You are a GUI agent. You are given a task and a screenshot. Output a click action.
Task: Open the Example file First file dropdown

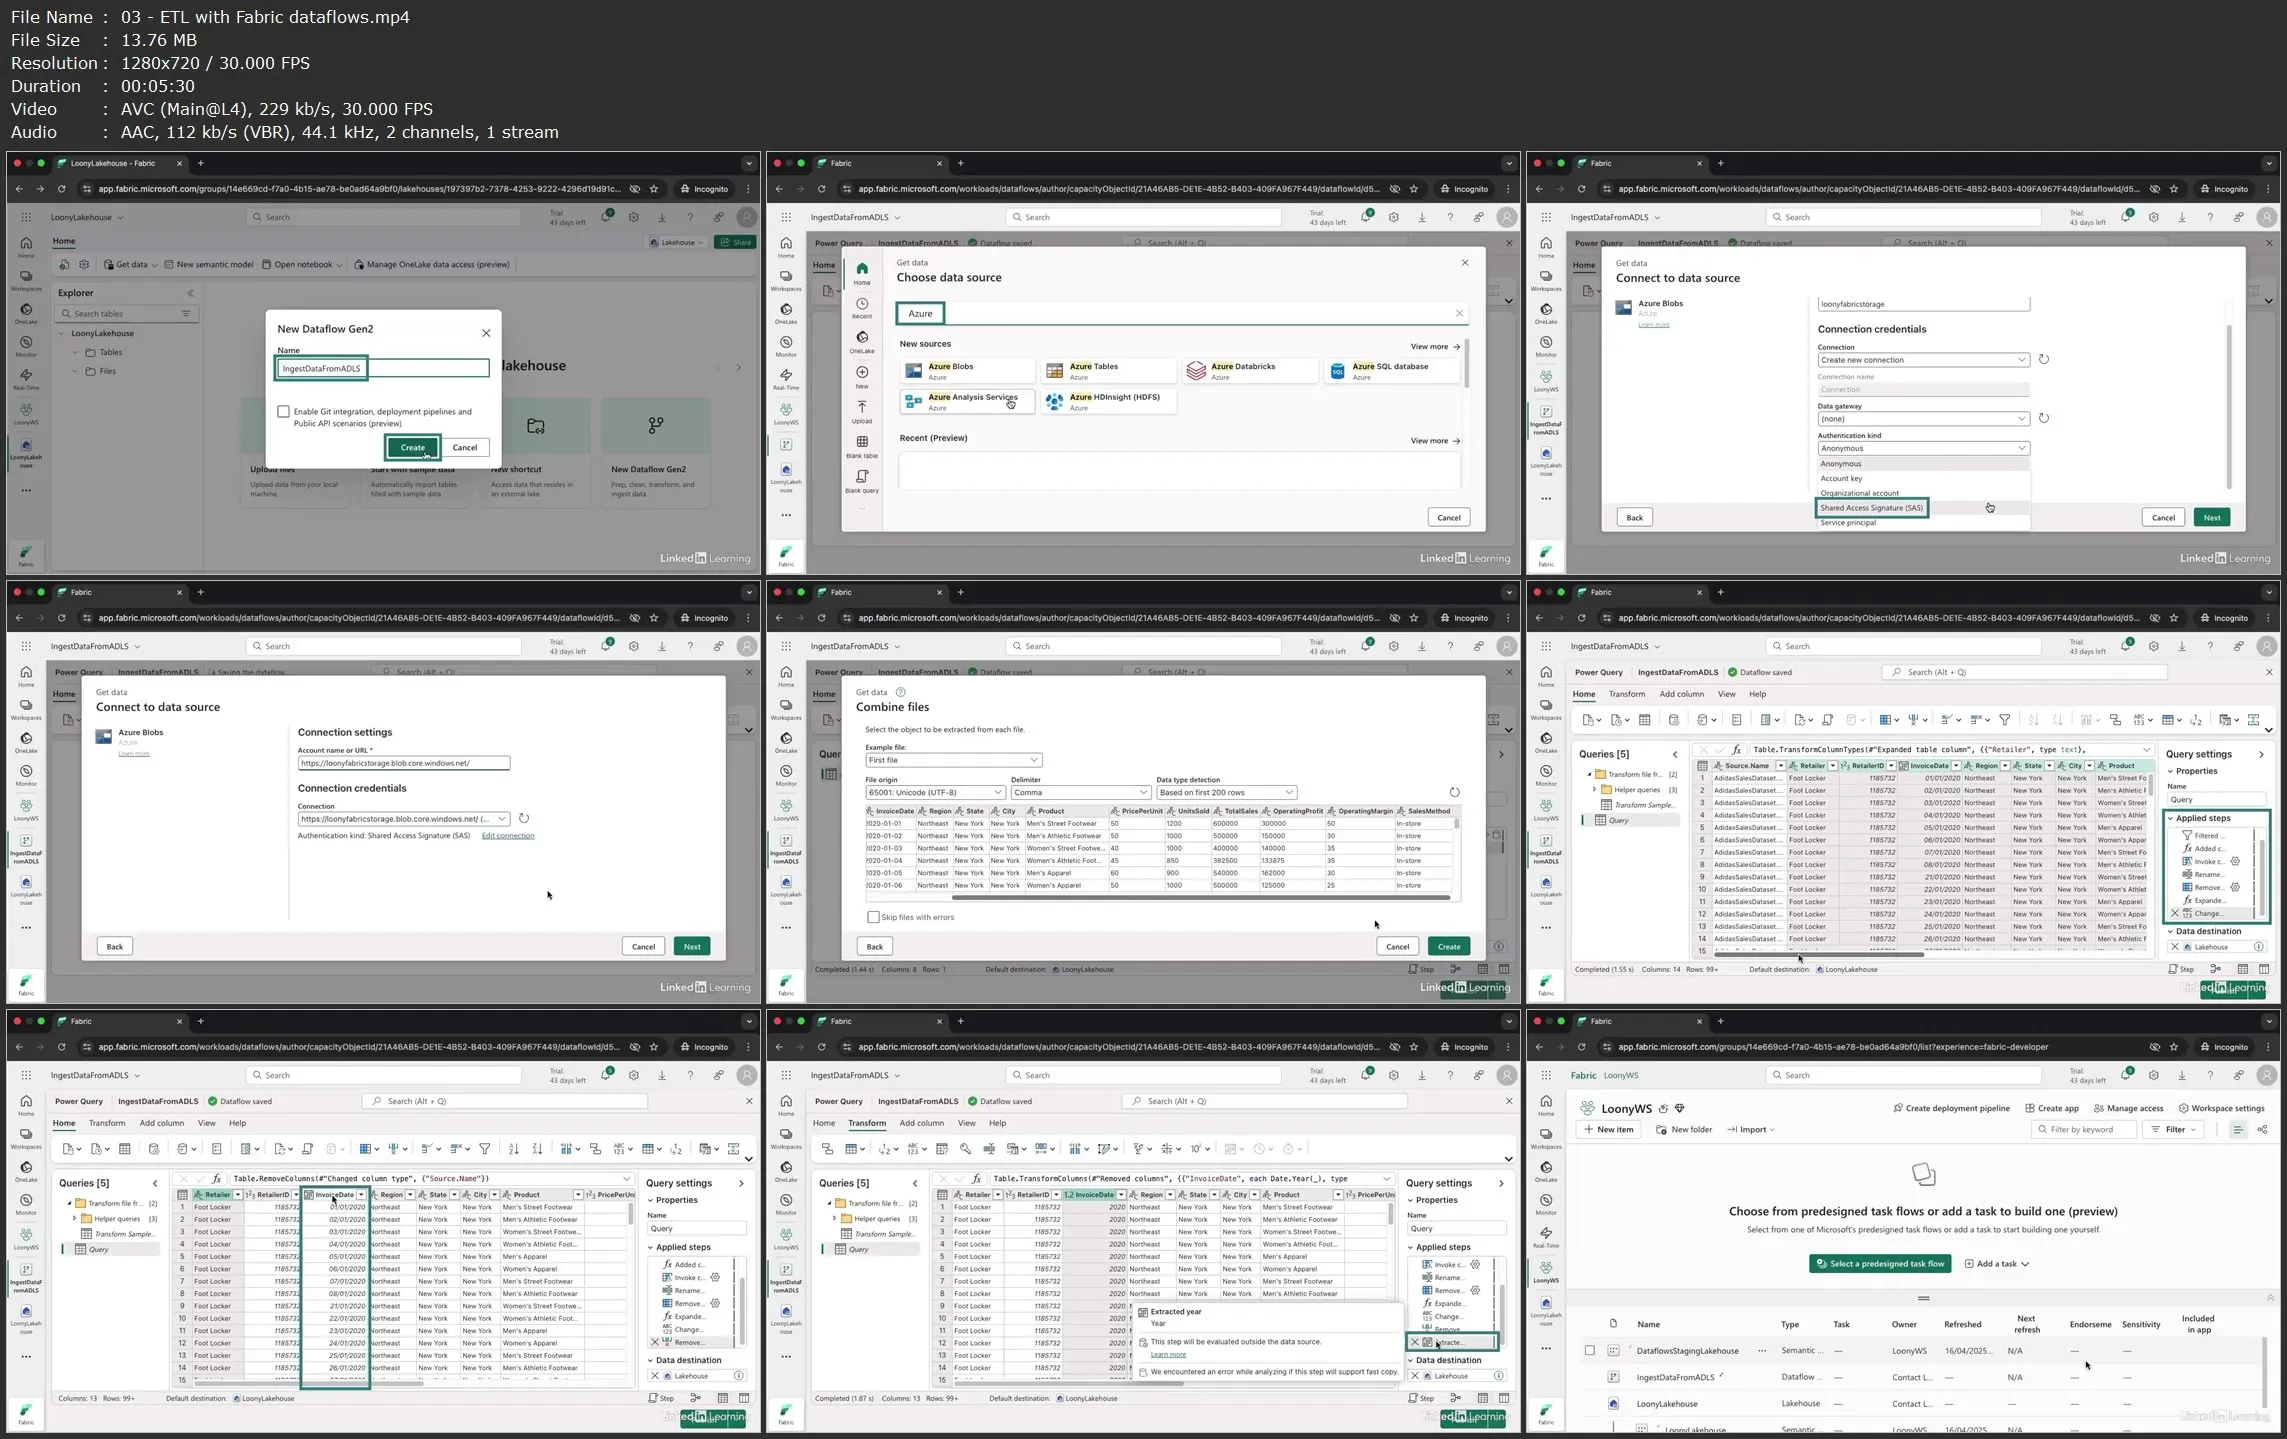click(953, 760)
